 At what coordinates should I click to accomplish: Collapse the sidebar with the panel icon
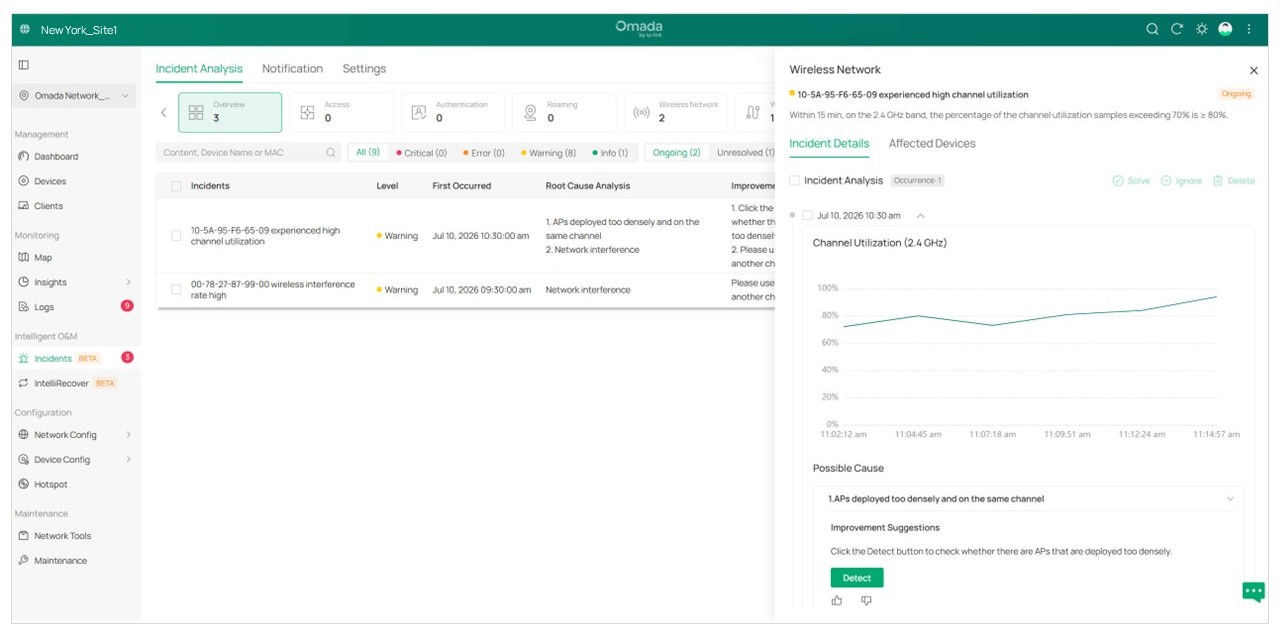click(x=24, y=65)
